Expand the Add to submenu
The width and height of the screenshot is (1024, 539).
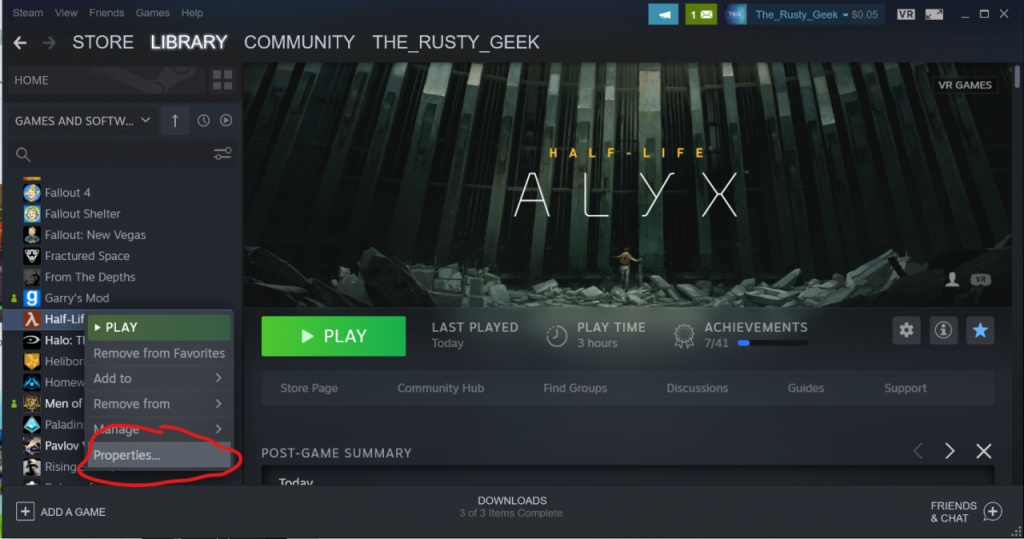[159, 378]
